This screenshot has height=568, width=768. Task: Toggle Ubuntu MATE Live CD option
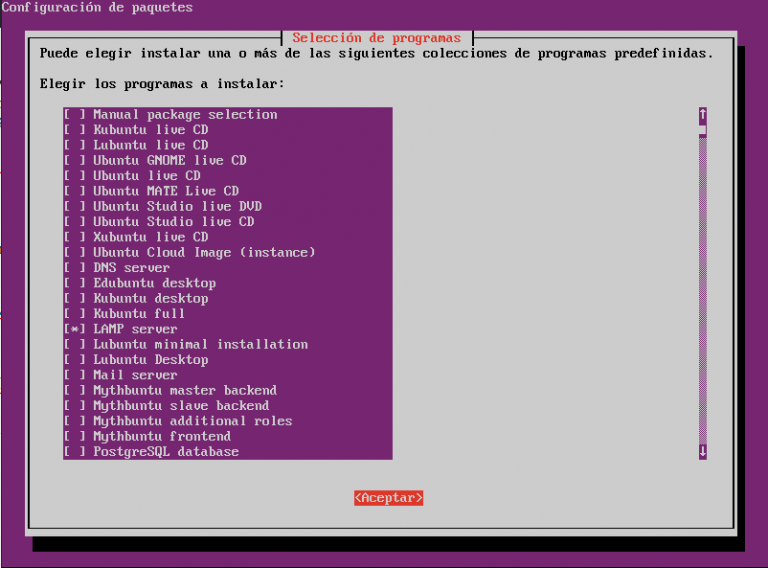click(x=74, y=191)
